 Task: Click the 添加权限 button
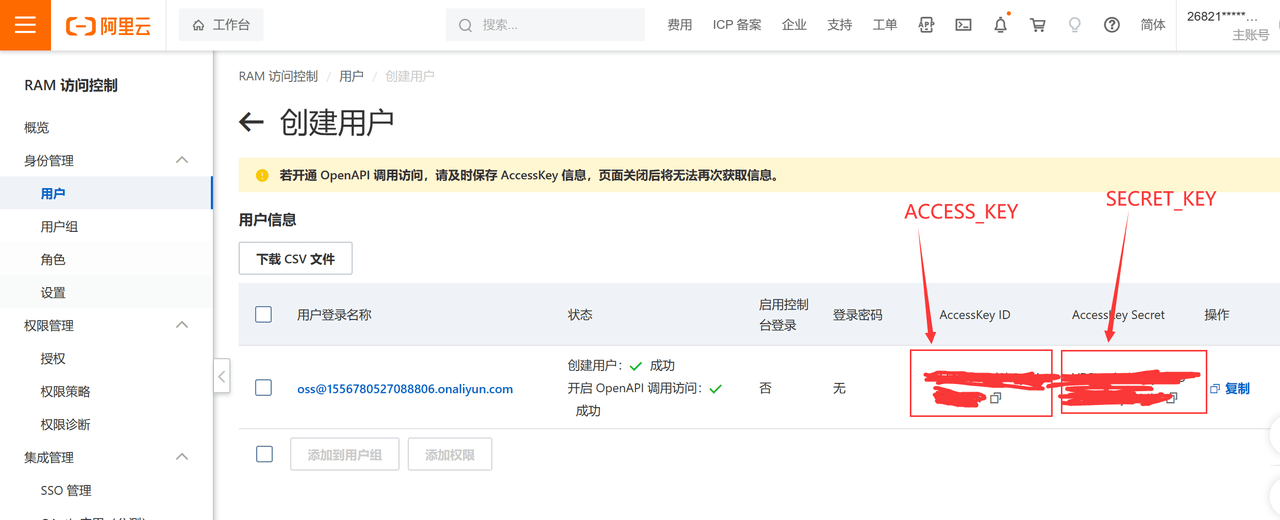coord(450,454)
